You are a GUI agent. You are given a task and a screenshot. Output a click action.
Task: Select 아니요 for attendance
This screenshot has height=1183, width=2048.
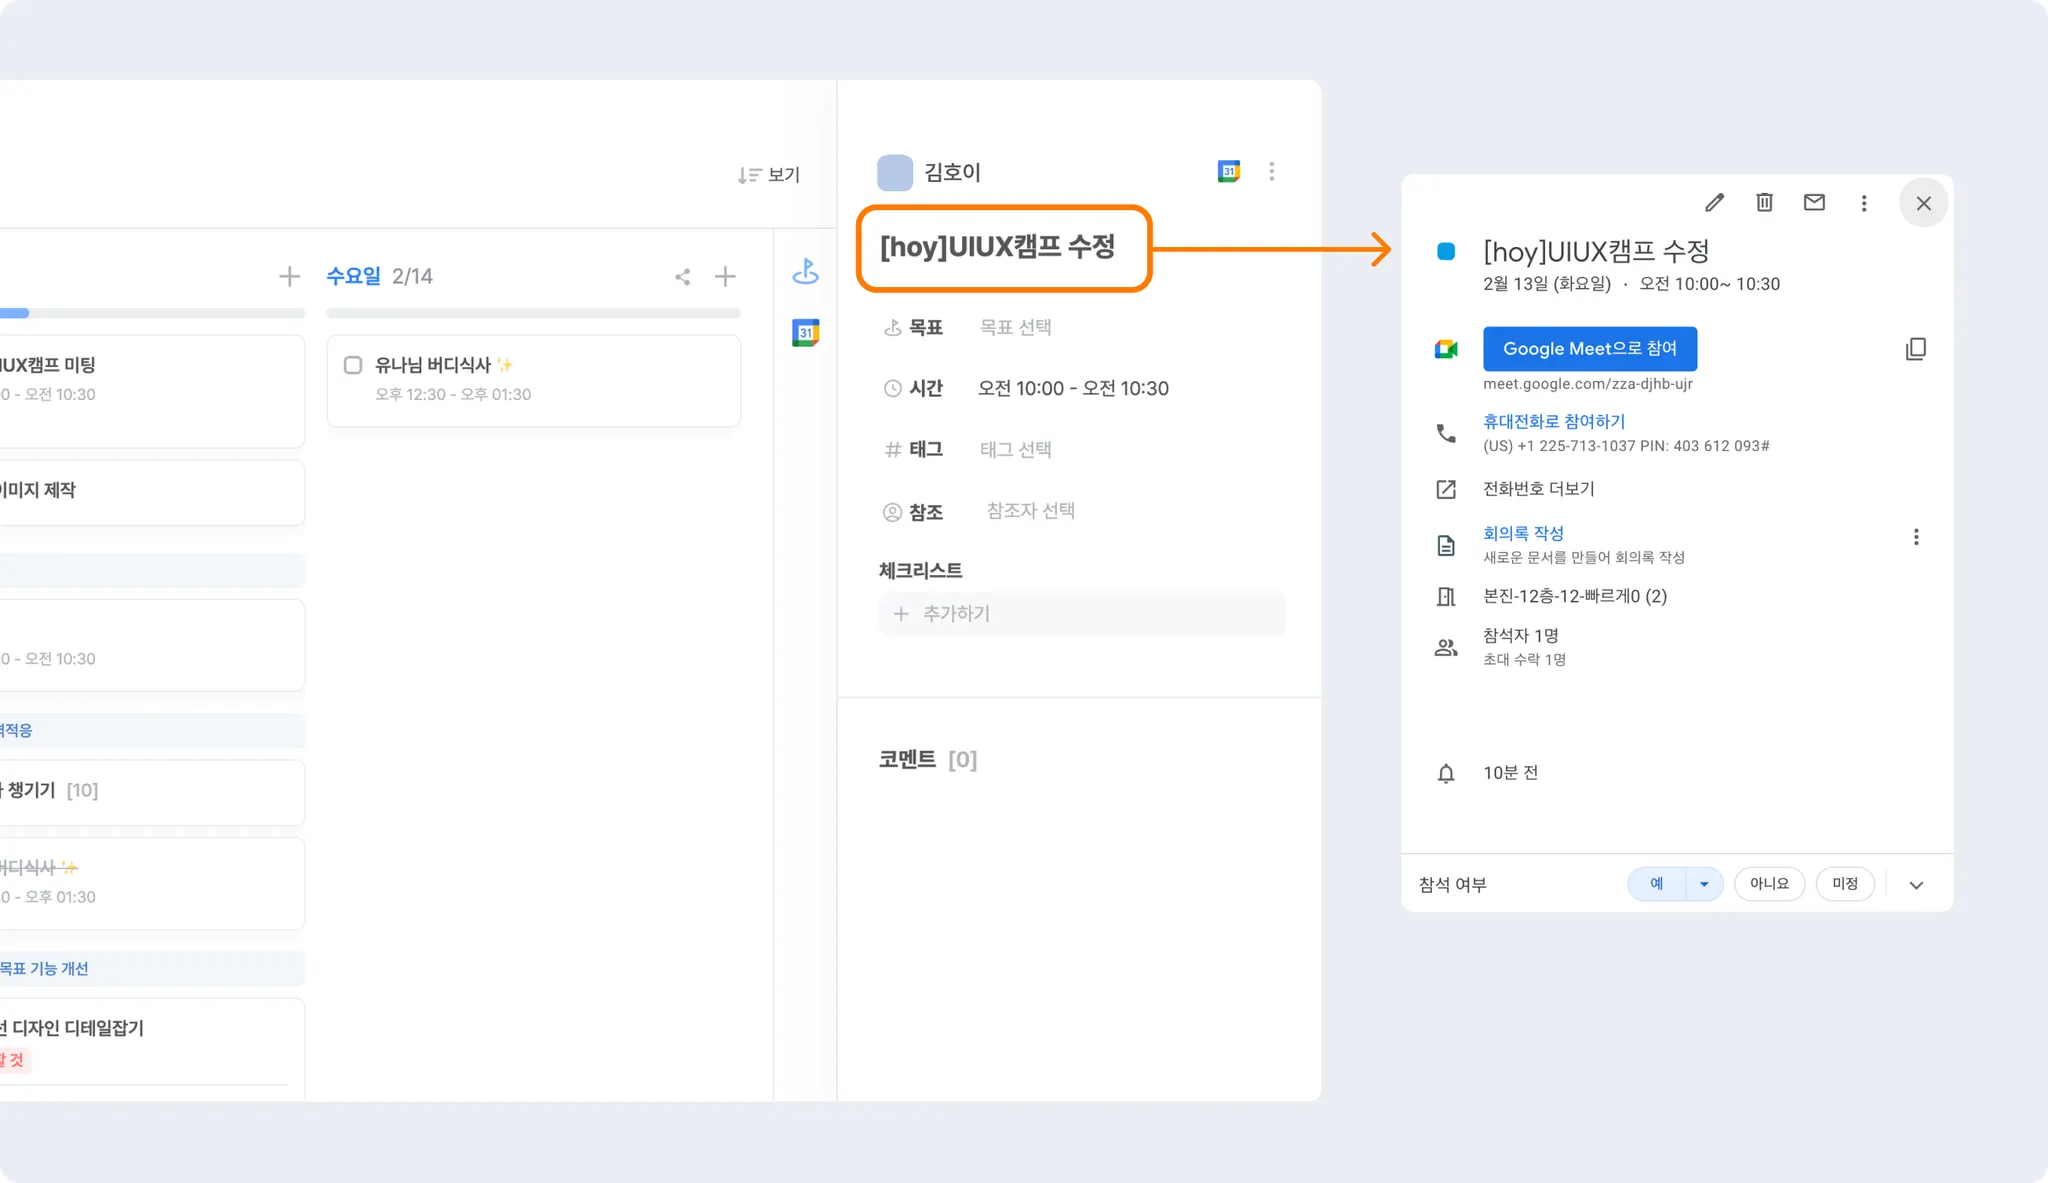1768,884
